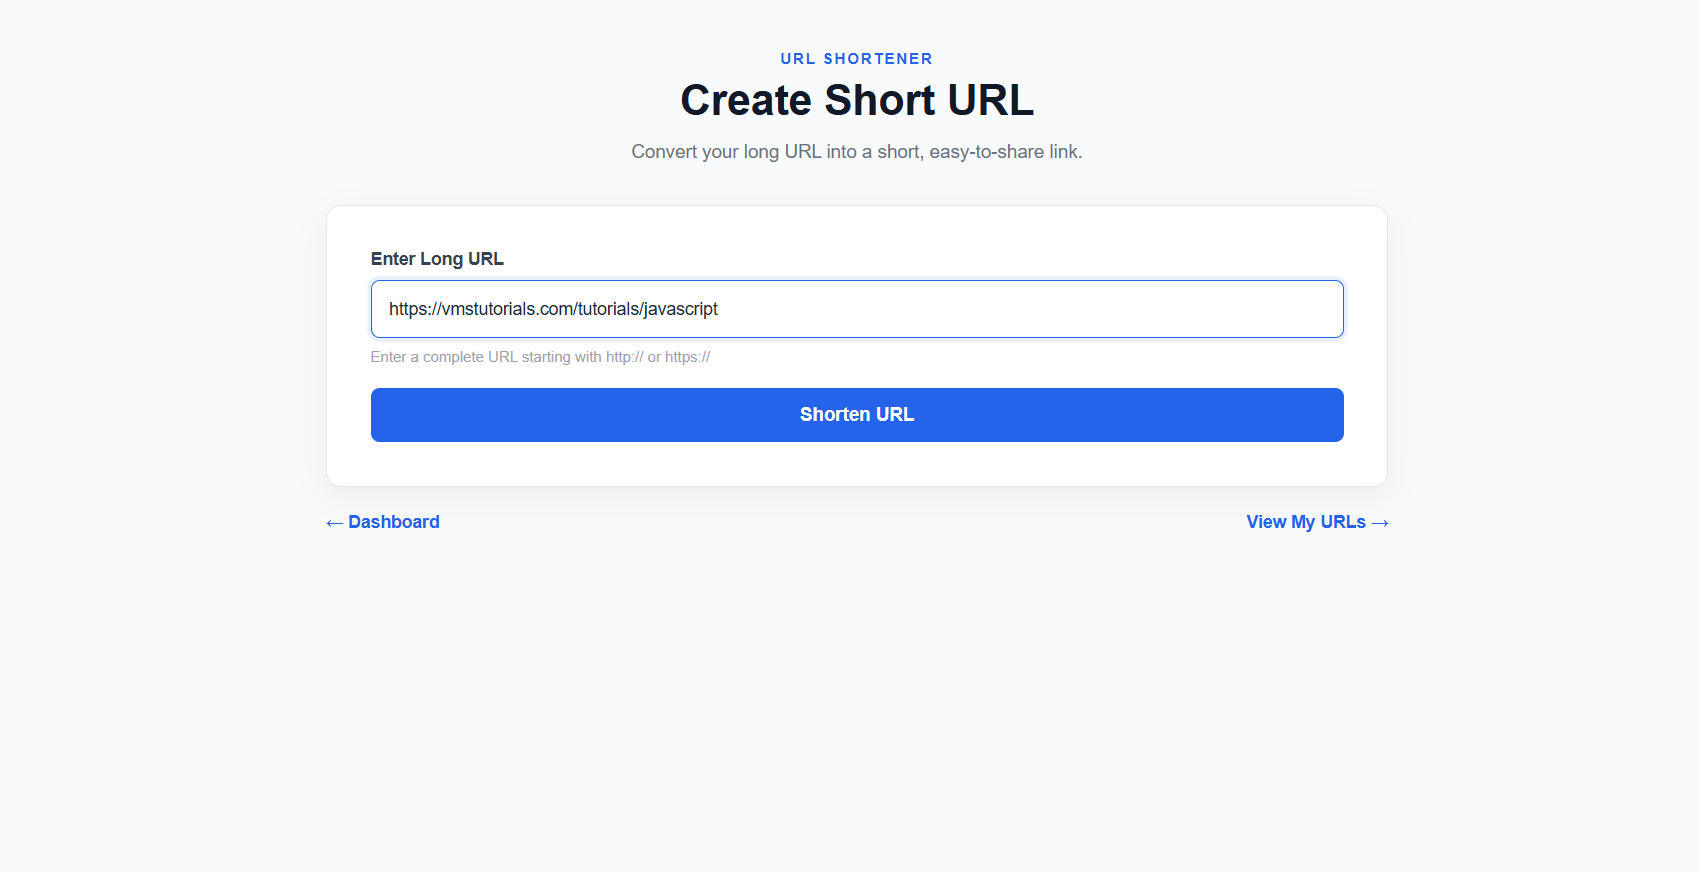Image resolution: width=1700 pixels, height=872 pixels.
Task: Click the 'URL SHORTENER' overline text
Action: [x=857, y=59]
